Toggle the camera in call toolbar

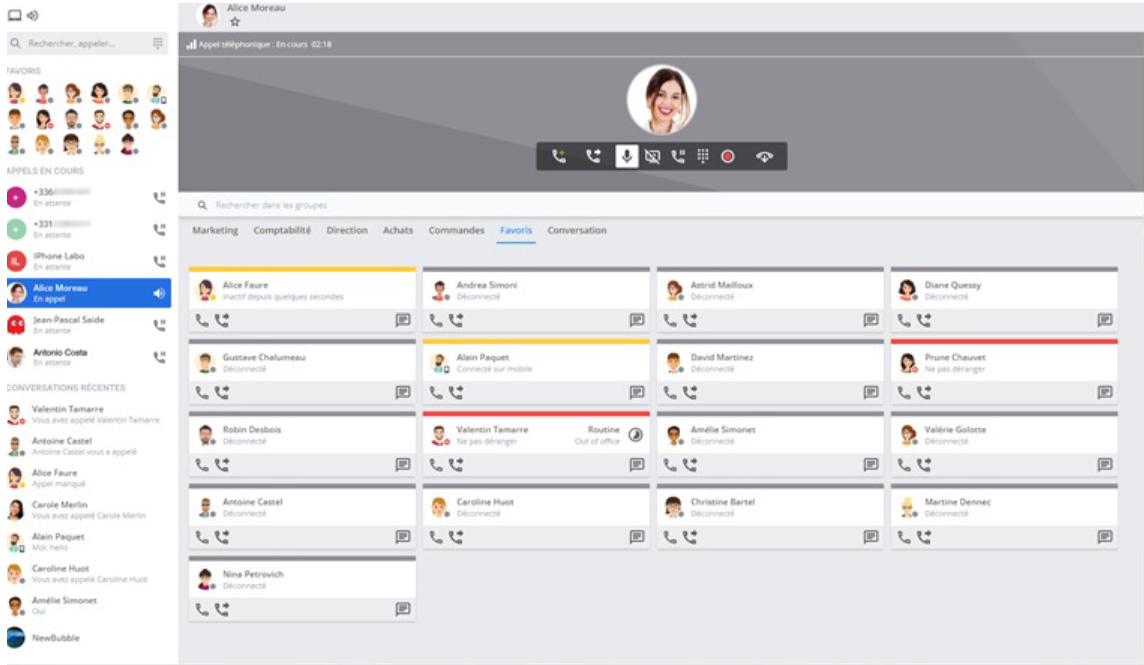pos(653,156)
